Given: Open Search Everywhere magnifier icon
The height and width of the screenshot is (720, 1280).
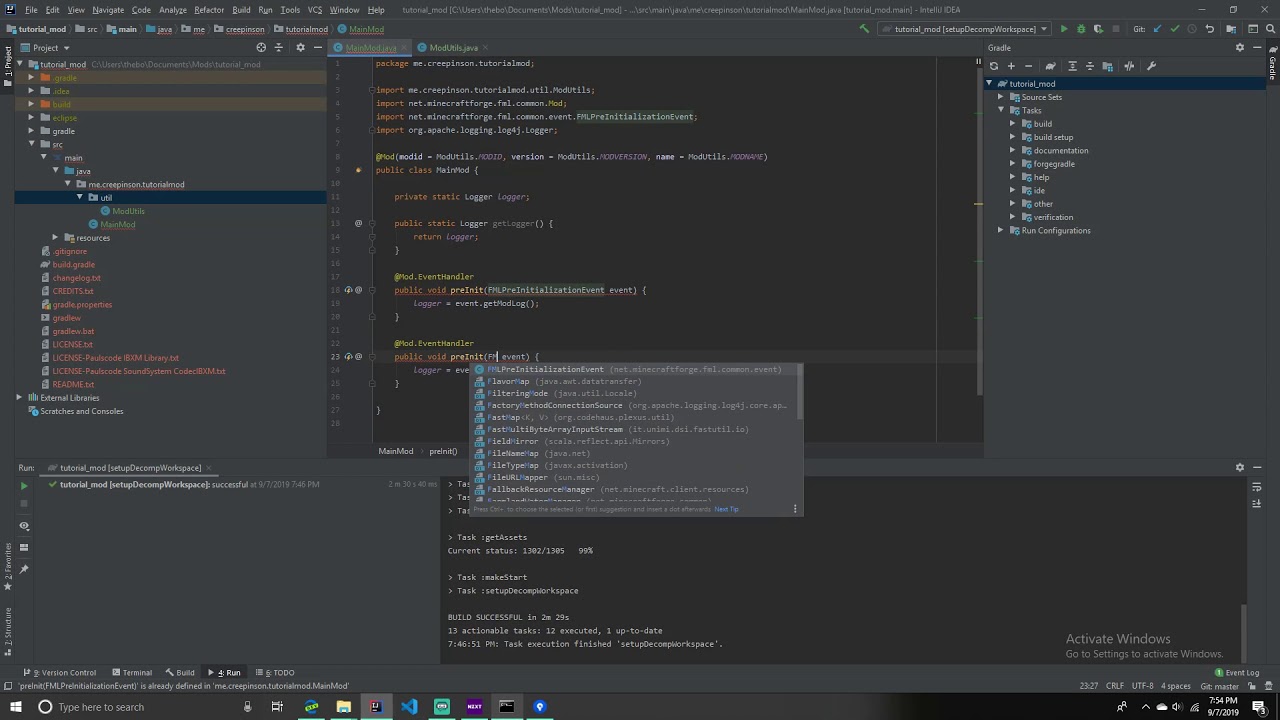Looking at the screenshot, I should point(1270,29).
